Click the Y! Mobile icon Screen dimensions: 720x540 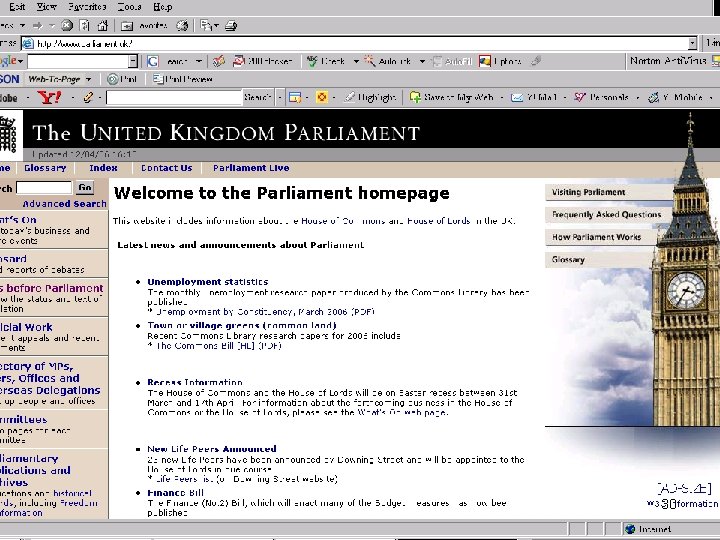[x=653, y=97]
